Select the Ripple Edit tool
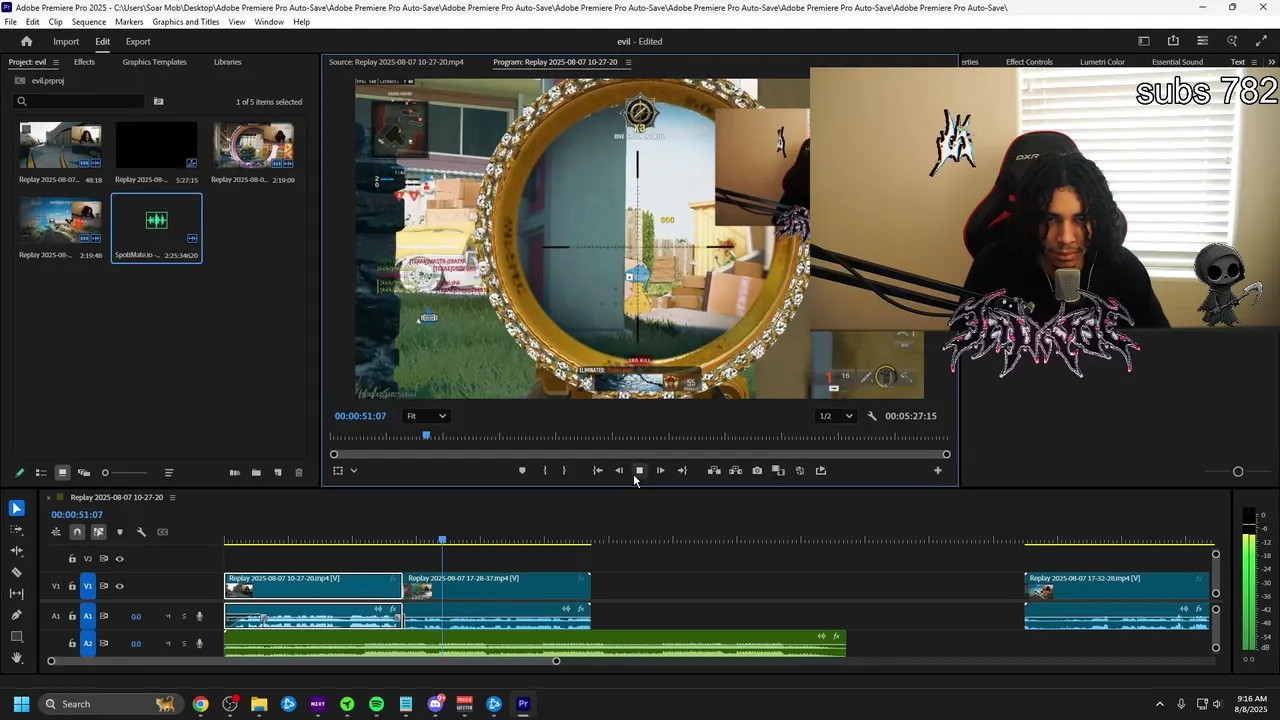 17,551
